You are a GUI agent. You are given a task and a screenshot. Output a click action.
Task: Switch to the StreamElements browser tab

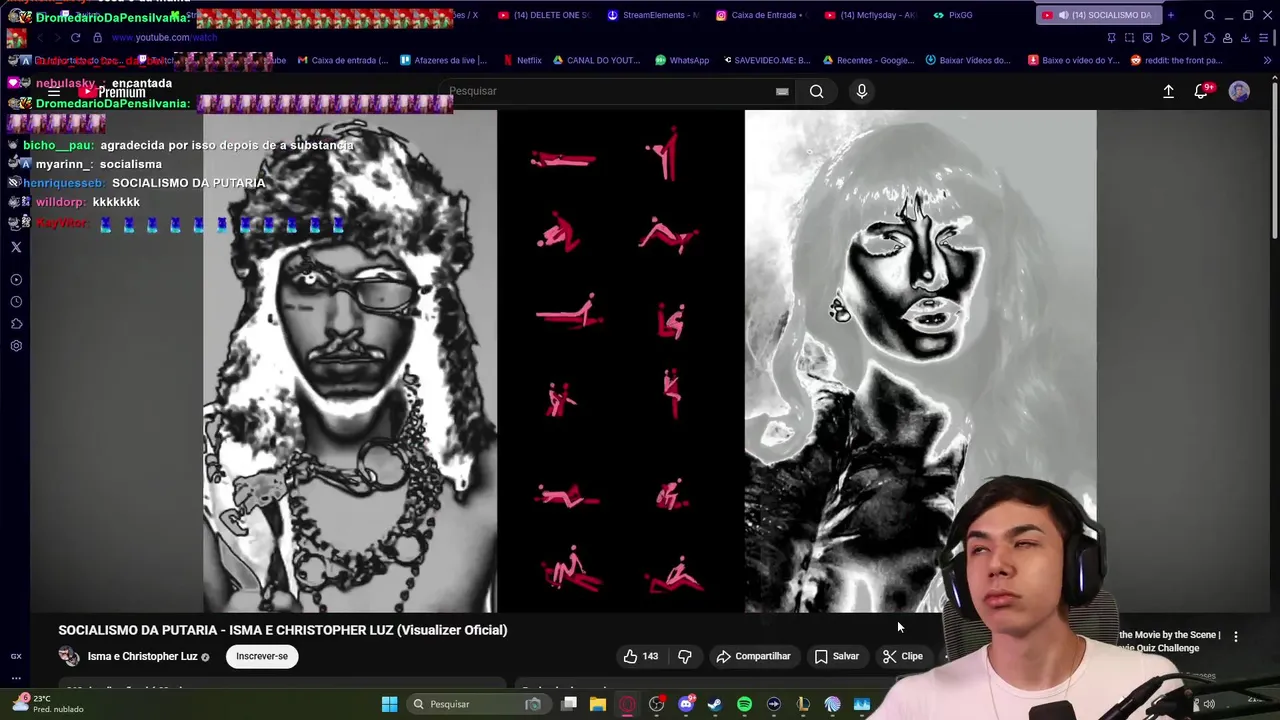653,15
